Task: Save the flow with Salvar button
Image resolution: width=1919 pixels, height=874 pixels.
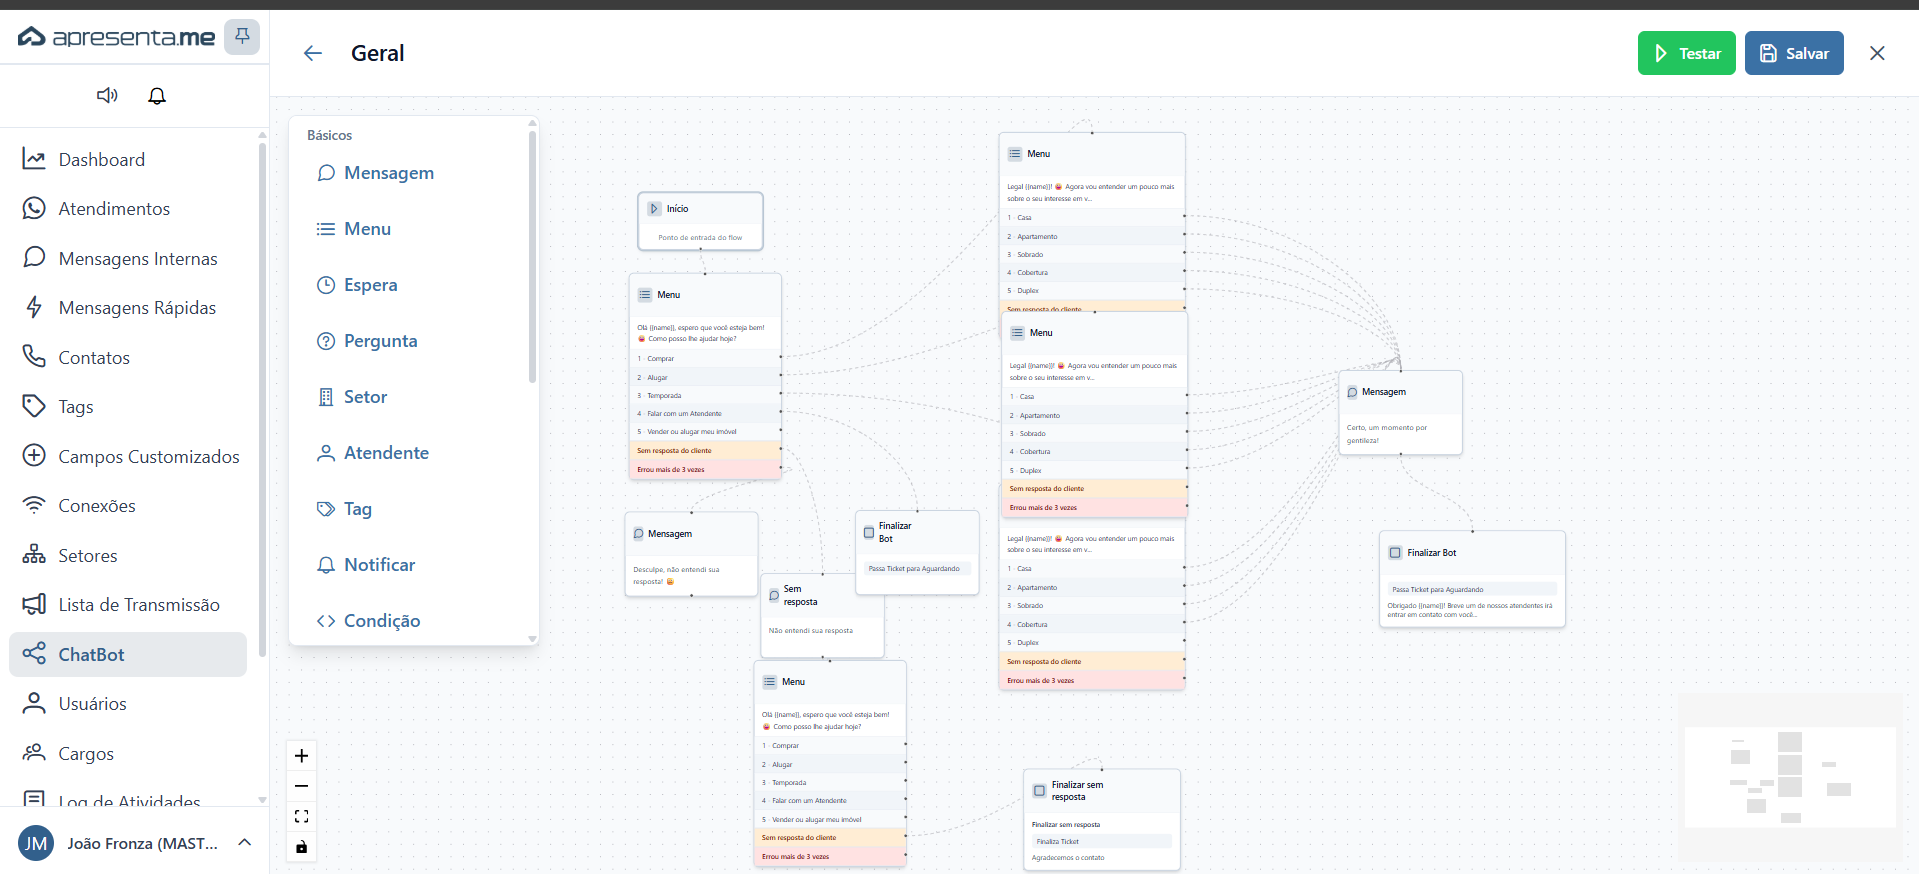Action: point(1794,53)
